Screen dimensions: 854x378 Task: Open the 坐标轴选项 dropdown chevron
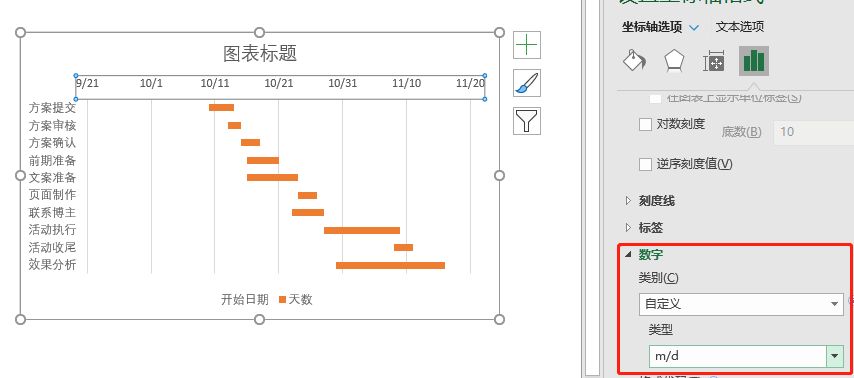coord(694,27)
